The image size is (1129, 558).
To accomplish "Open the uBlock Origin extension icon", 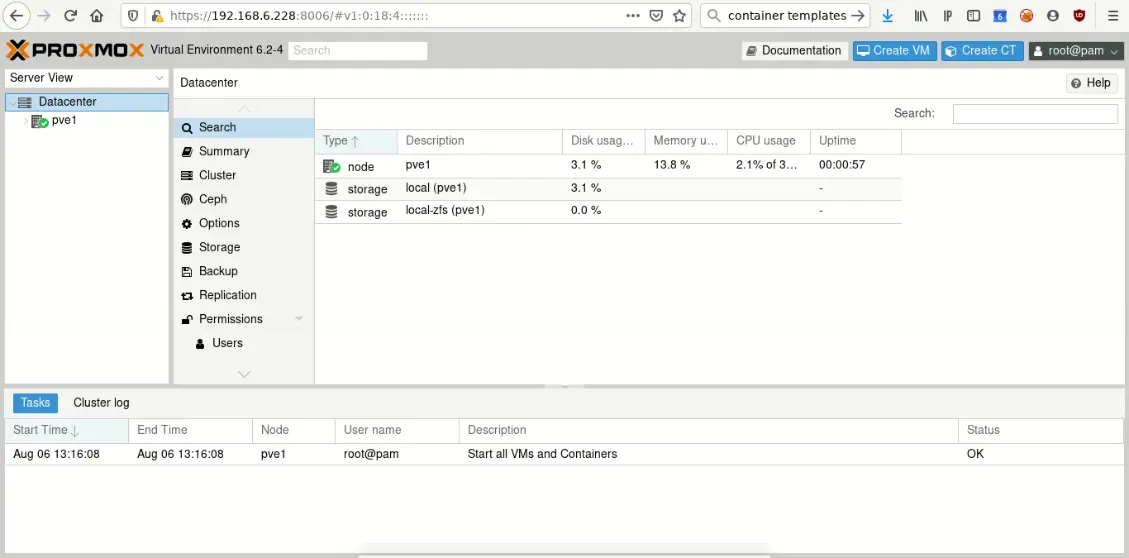I will click(x=1079, y=16).
